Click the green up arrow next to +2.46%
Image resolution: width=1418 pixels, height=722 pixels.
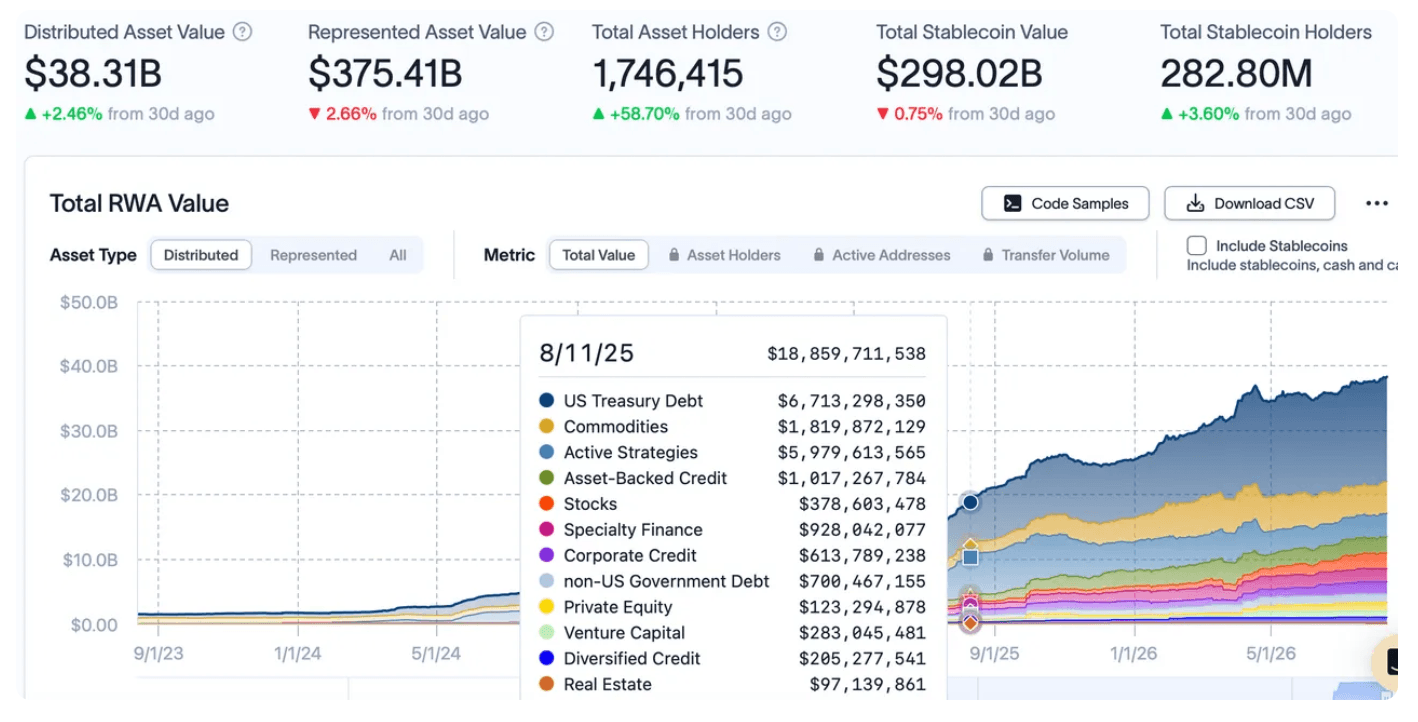(x=31, y=114)
